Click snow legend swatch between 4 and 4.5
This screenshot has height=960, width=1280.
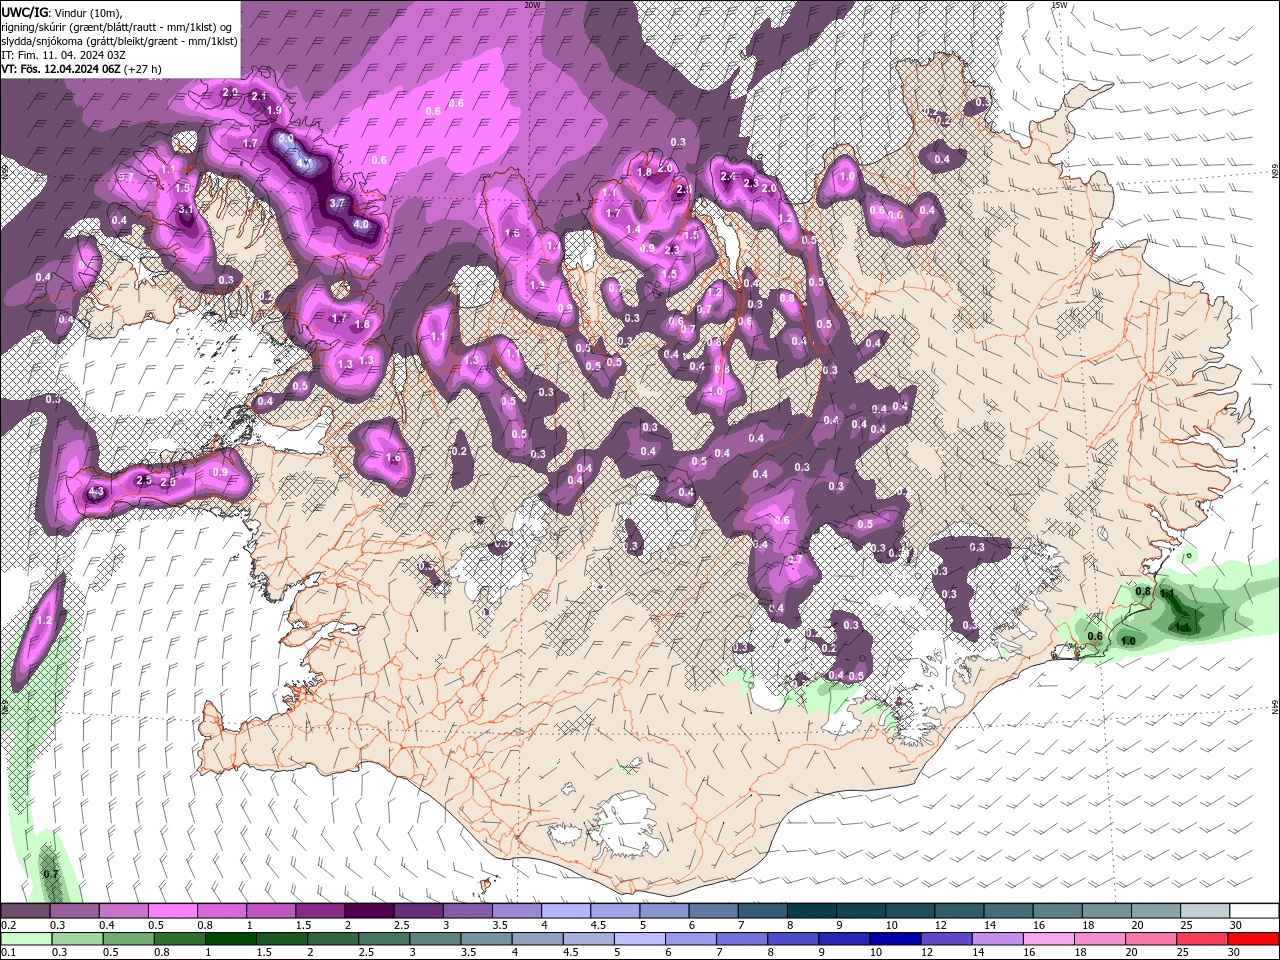tap(566, 911)
